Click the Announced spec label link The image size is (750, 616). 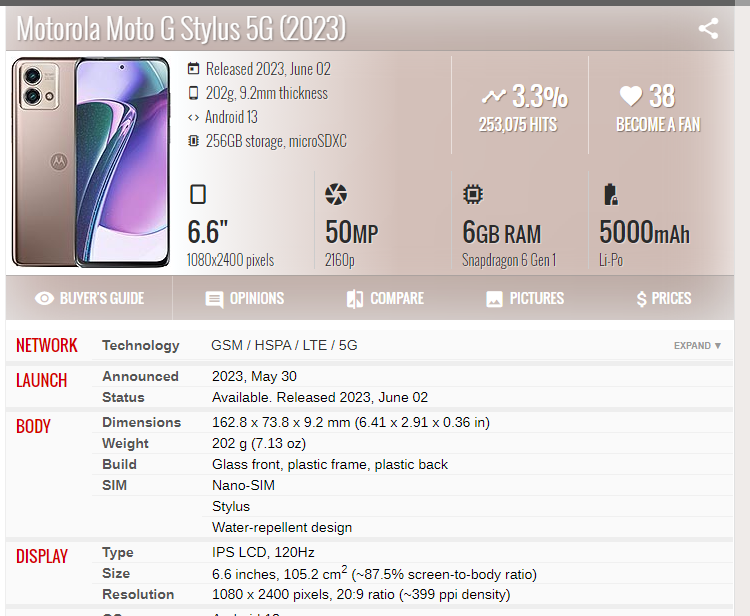[x=140, y=376]
